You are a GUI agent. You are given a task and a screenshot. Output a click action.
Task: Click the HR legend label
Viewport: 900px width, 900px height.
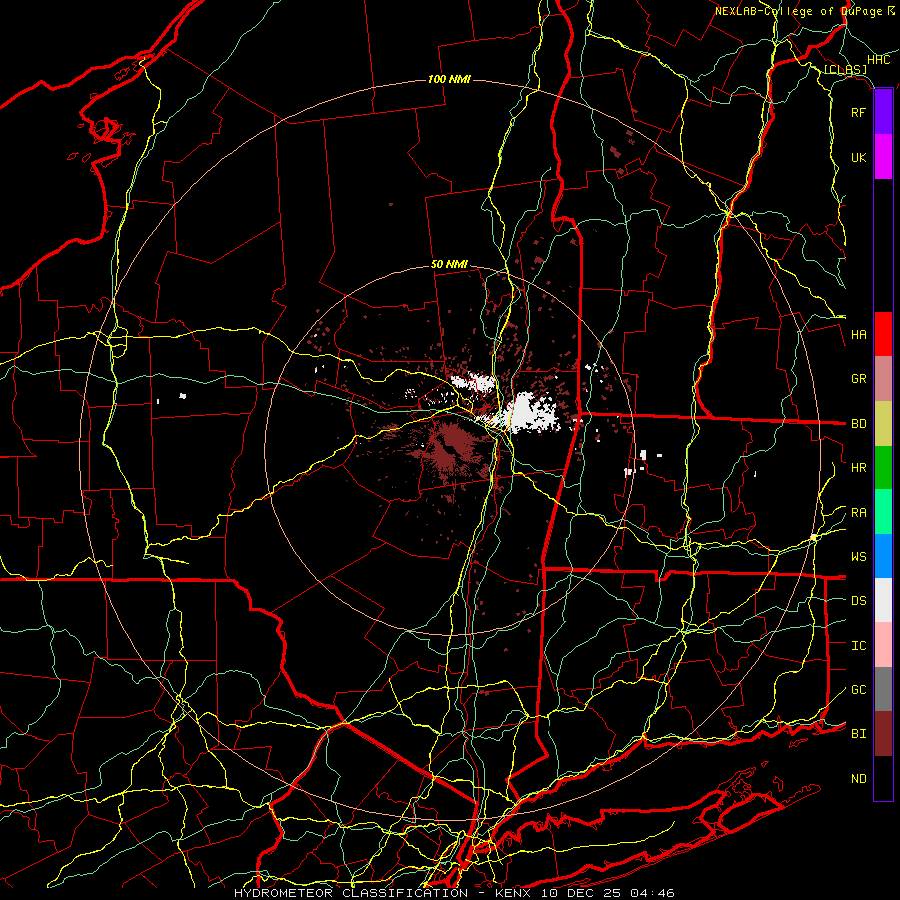point(859,468)
